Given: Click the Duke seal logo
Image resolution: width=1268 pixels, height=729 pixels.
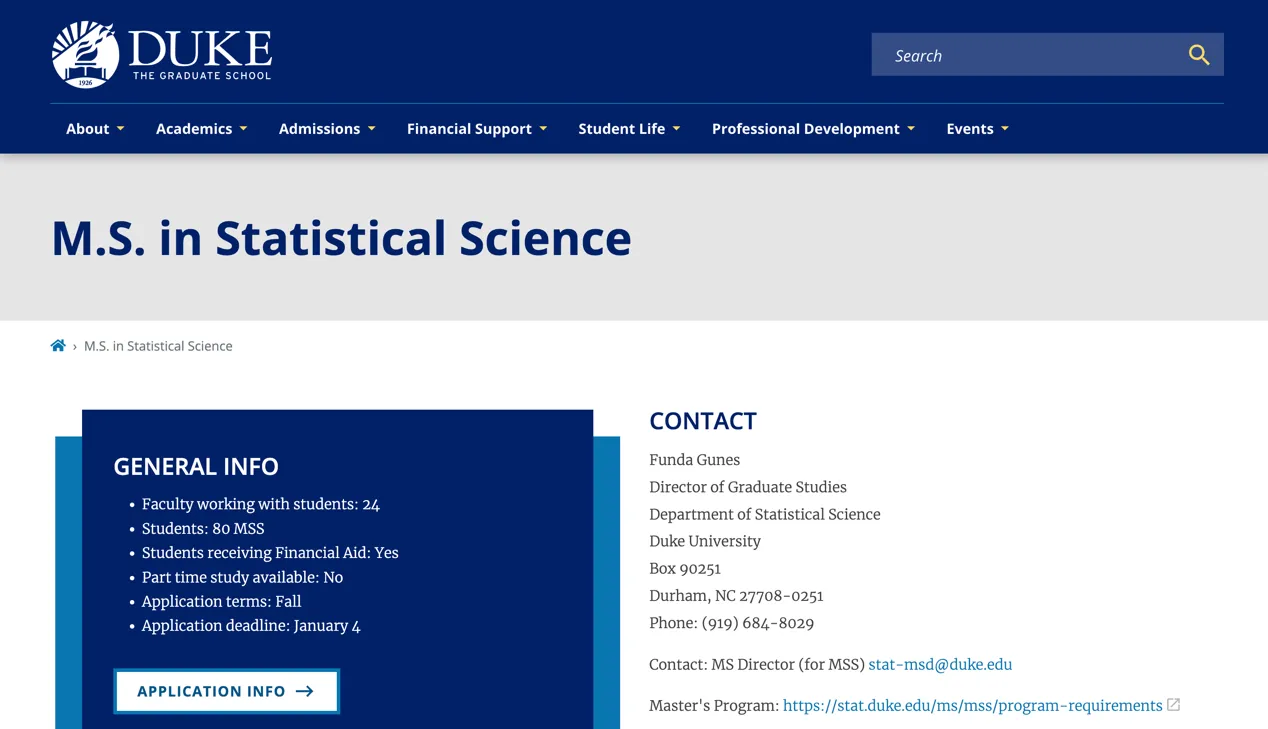Looking at the screenshot, I should [86, 54].
